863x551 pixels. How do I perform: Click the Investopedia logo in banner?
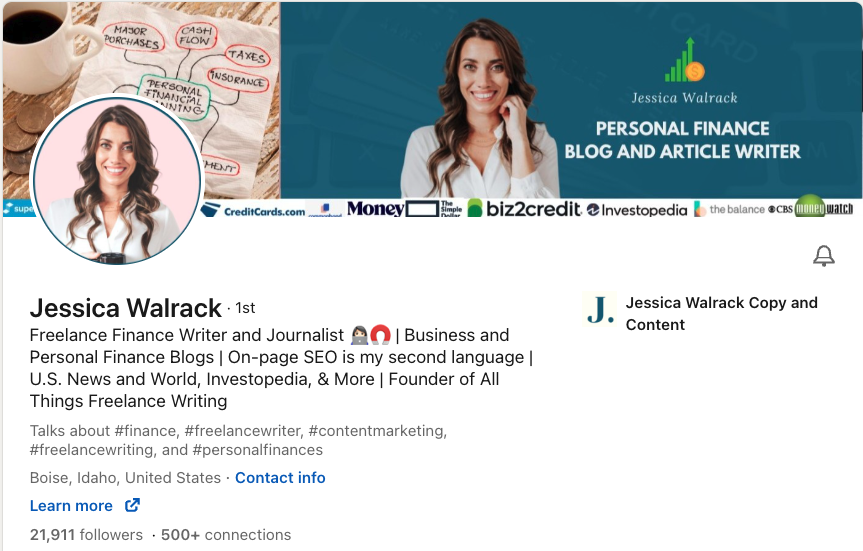(x=637, y=210)
